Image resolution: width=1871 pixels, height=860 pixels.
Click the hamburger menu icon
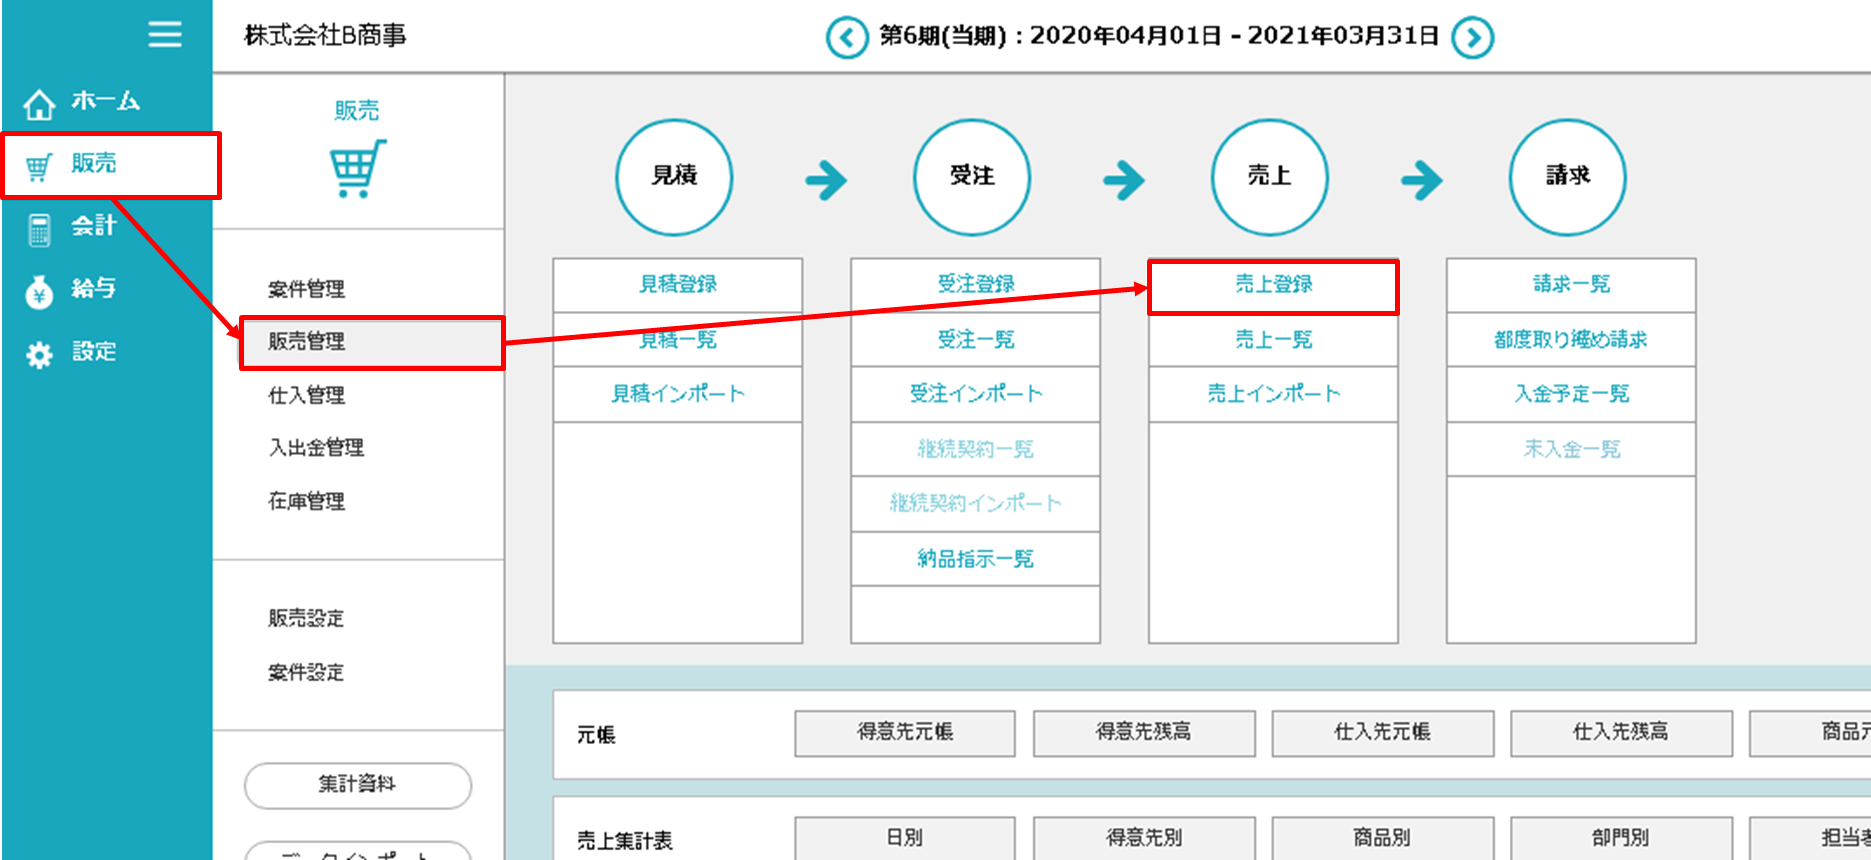pos(165,35)
